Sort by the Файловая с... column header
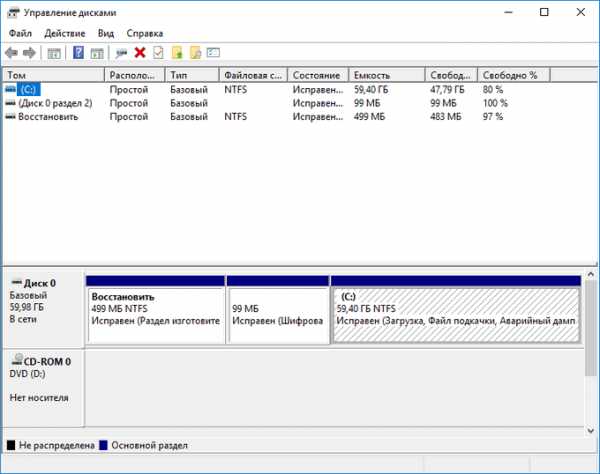The image size is (600, 474). tap(253, 75)
